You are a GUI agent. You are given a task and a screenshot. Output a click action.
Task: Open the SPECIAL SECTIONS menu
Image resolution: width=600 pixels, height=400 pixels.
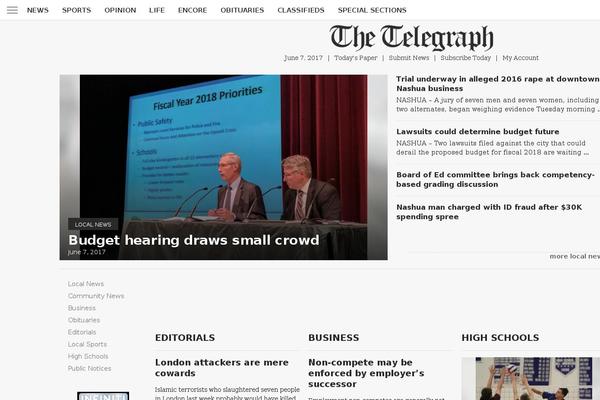click(372, 10)
